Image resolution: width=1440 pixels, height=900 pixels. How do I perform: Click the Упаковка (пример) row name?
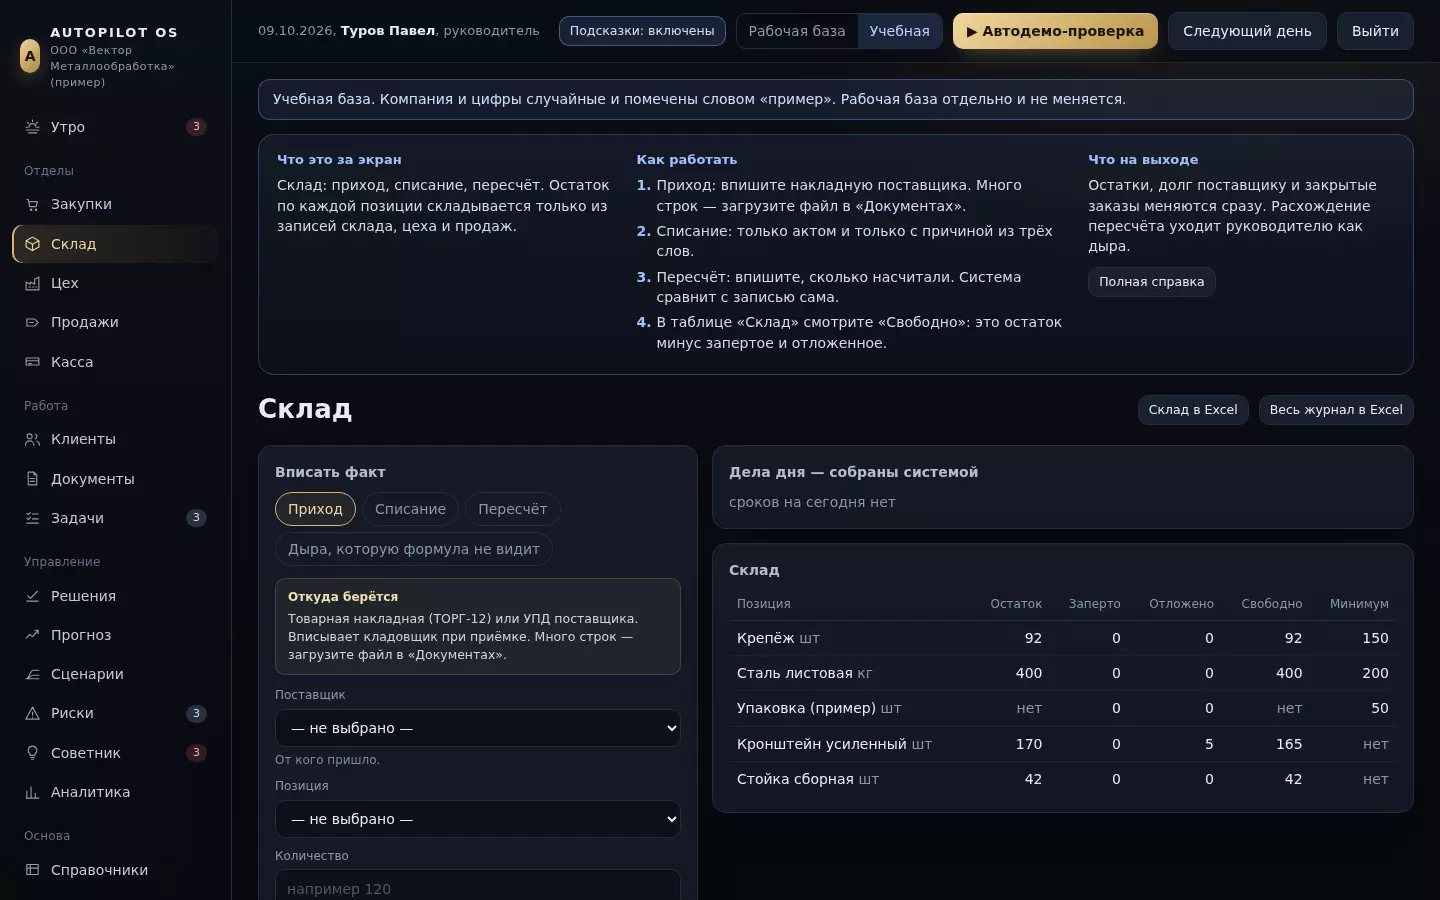tap(806, 708)
